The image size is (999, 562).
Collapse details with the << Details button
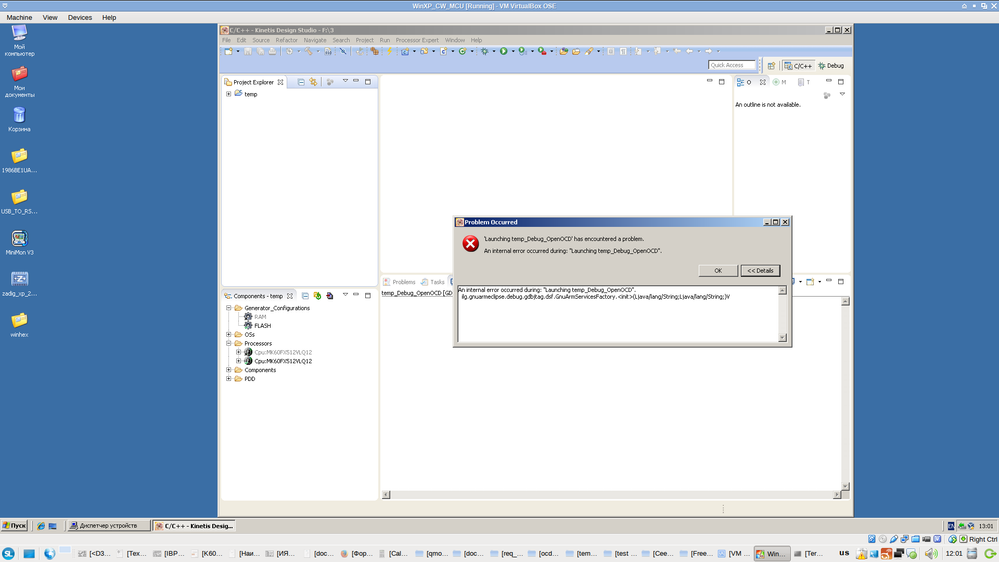[x=760, y=271]
